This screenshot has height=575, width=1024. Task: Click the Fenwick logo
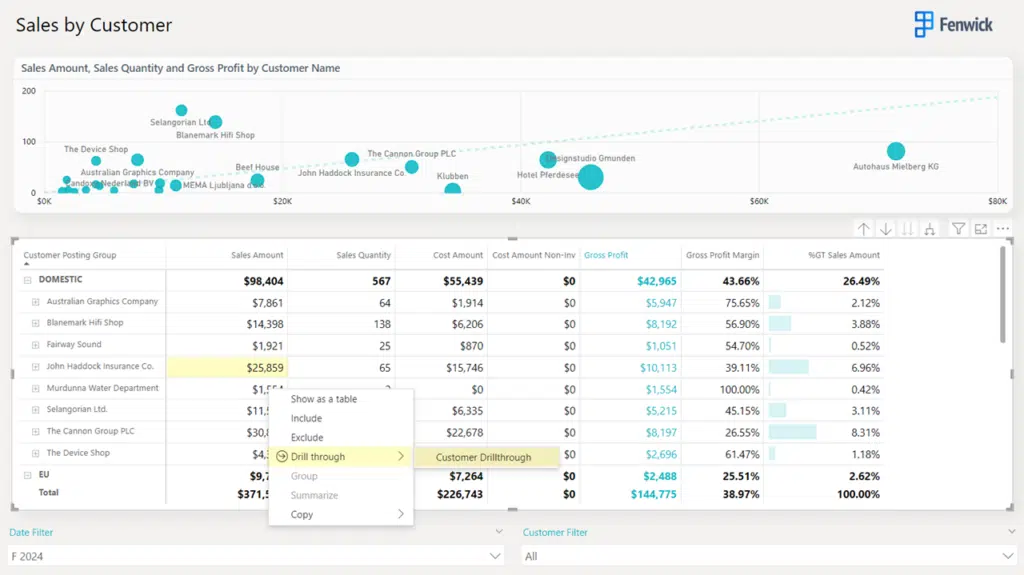(954, 25)
